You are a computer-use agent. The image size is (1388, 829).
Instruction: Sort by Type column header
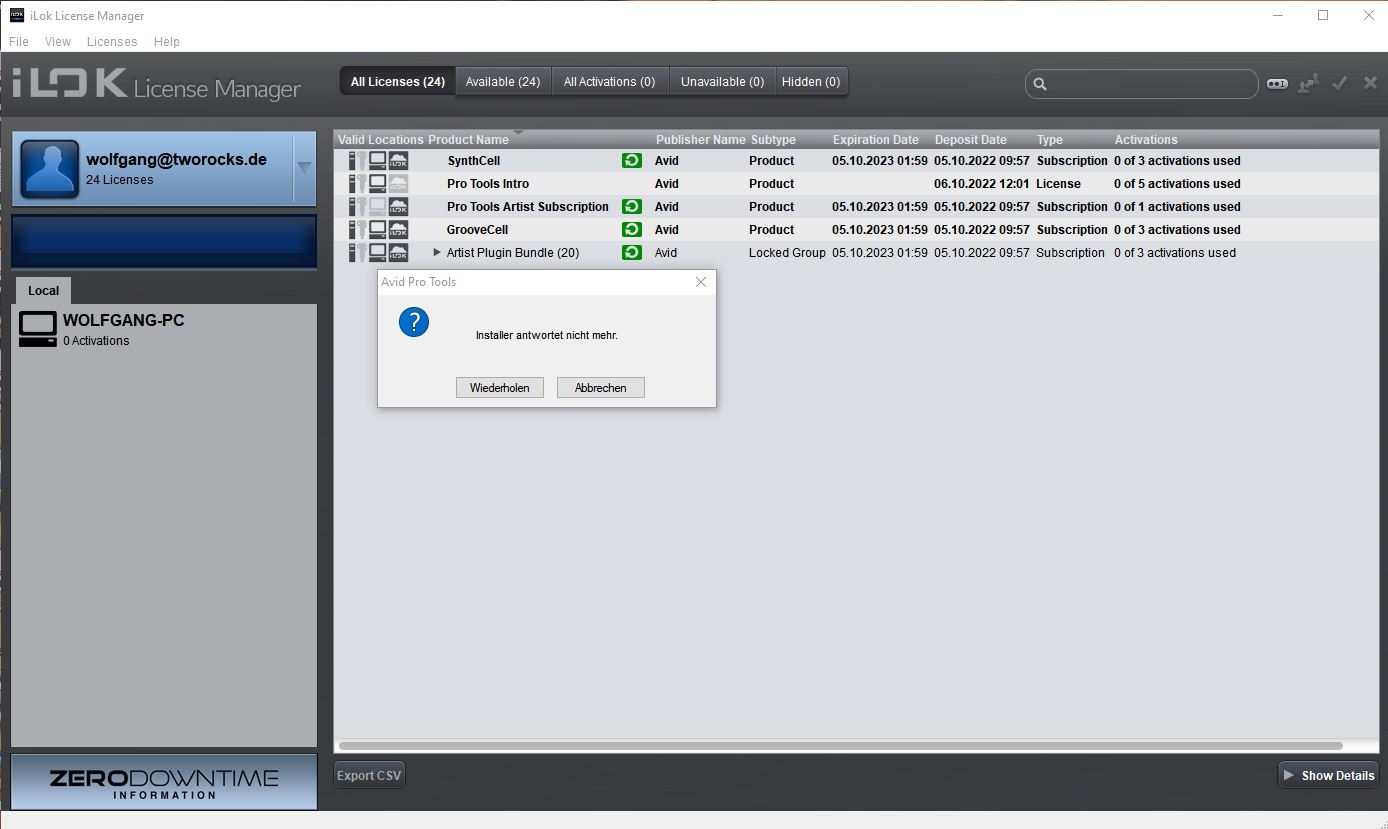(x=1049, y=140)
